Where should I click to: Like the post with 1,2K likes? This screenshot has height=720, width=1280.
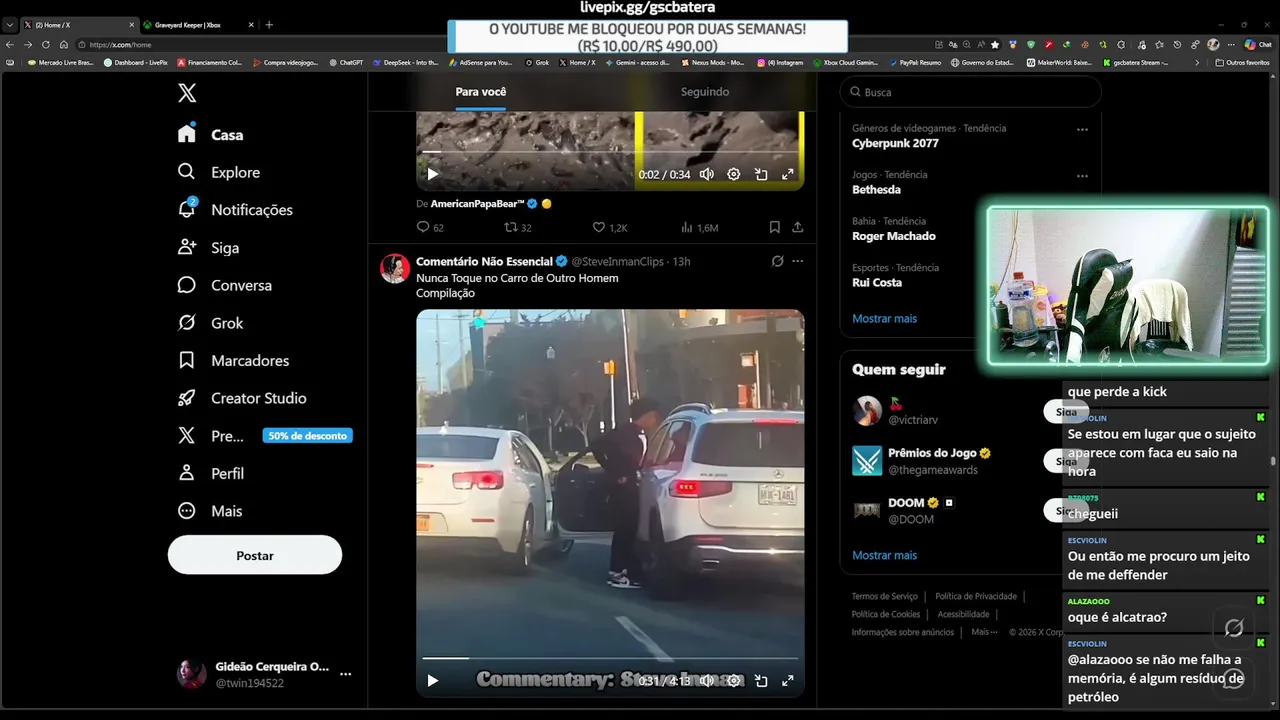click(x=598, y=228)
